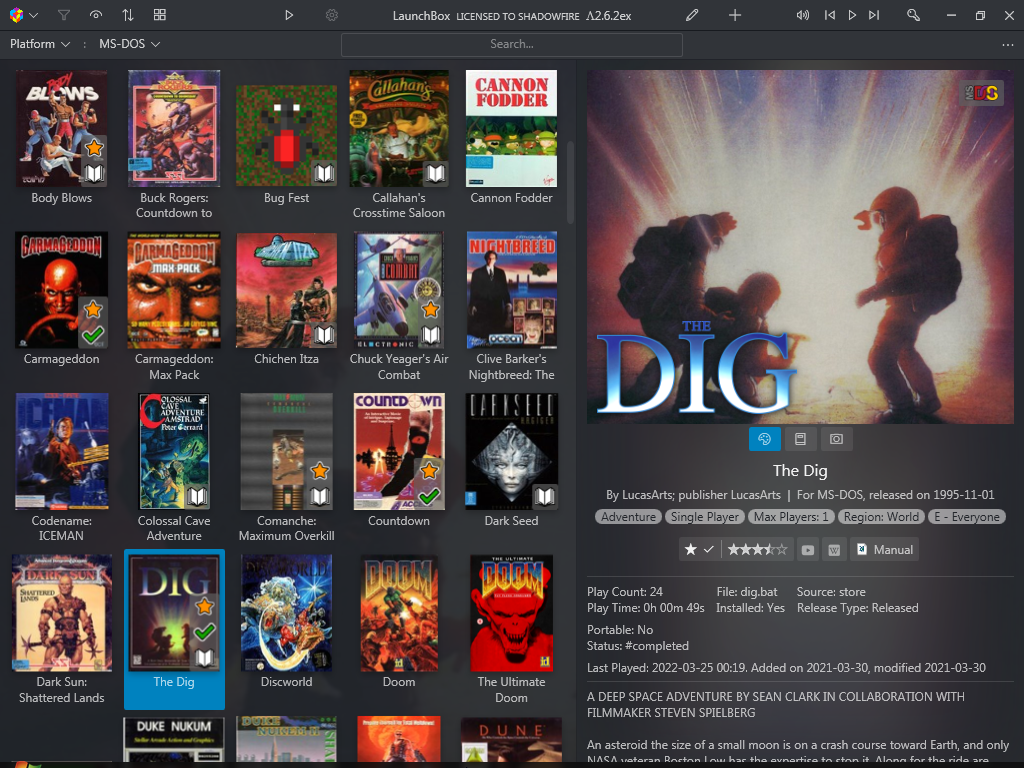This screenshot has height=768, width=1024.
Task: Click the favorite star on Comanche: Maximum Overkill
Action: 319,470
